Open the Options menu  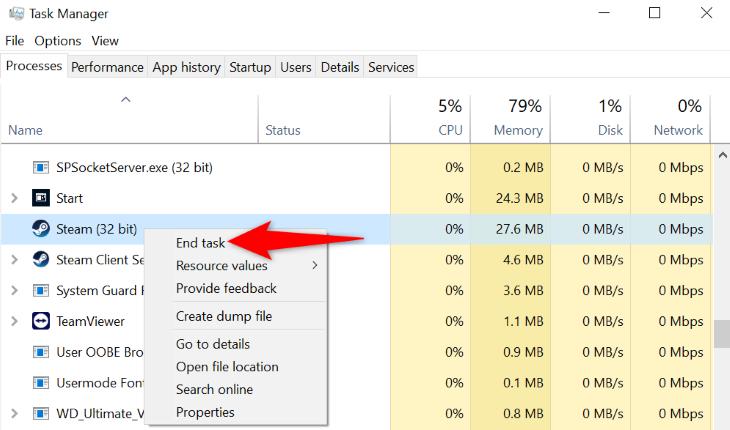(57, 41)
